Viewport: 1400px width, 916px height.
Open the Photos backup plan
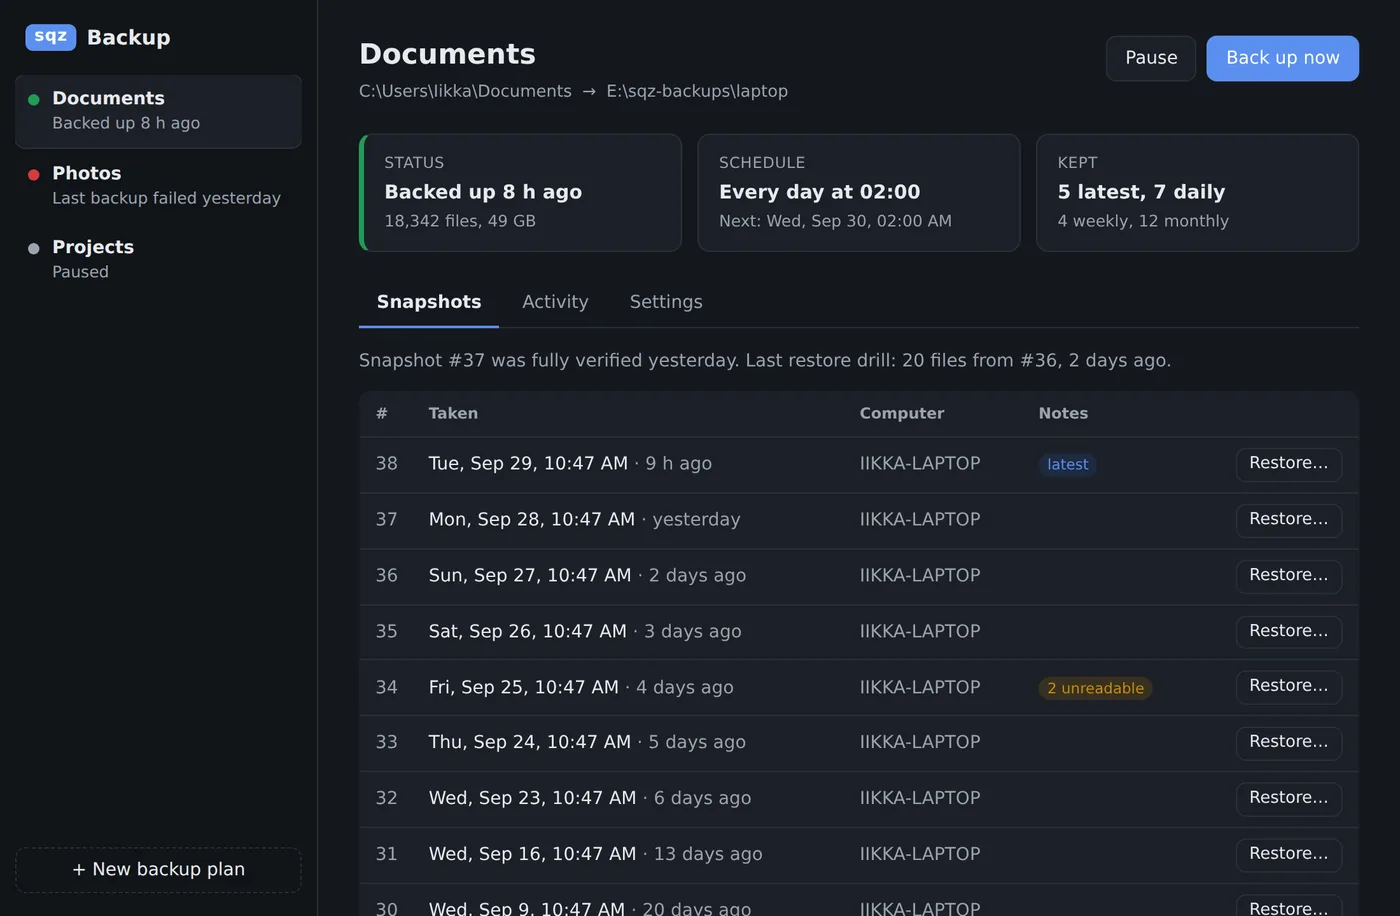click(x=158, y=185)
